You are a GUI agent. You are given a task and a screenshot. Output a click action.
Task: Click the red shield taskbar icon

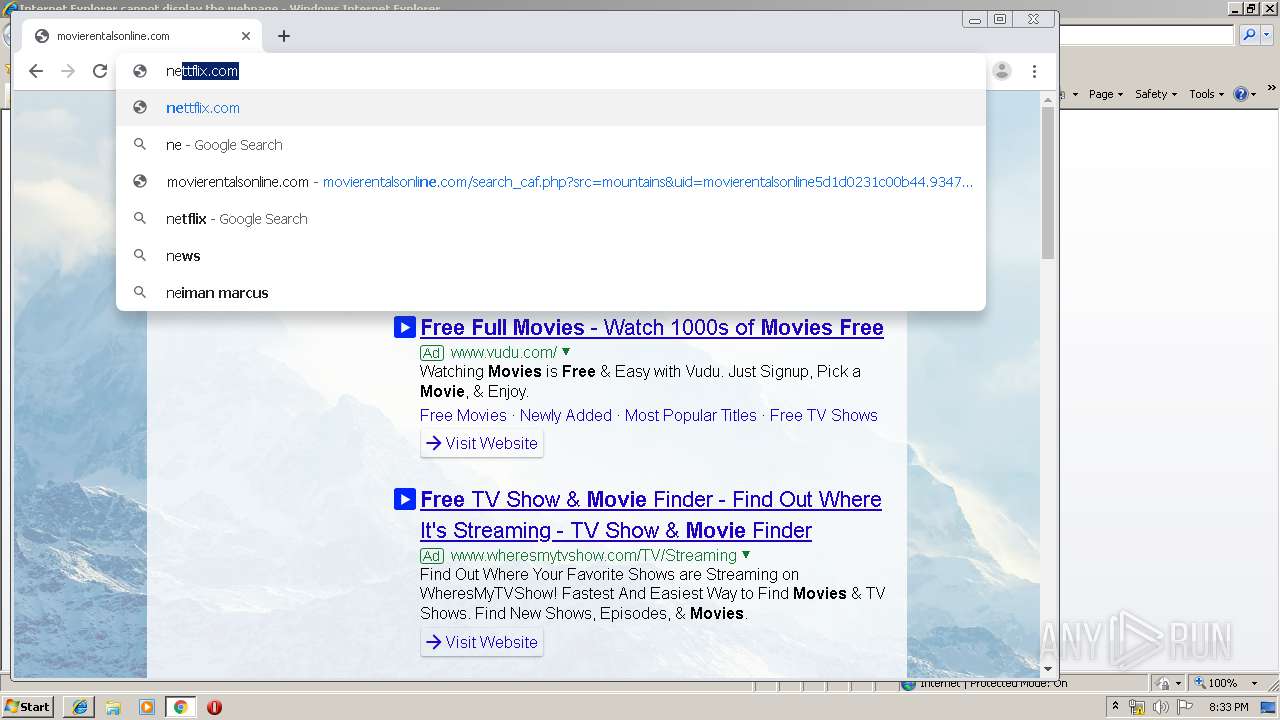point(214,707)
